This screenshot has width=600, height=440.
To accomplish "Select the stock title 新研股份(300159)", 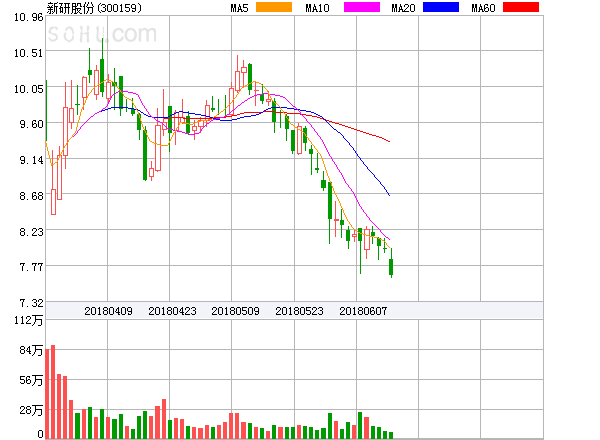I will [x=94, y=8].
